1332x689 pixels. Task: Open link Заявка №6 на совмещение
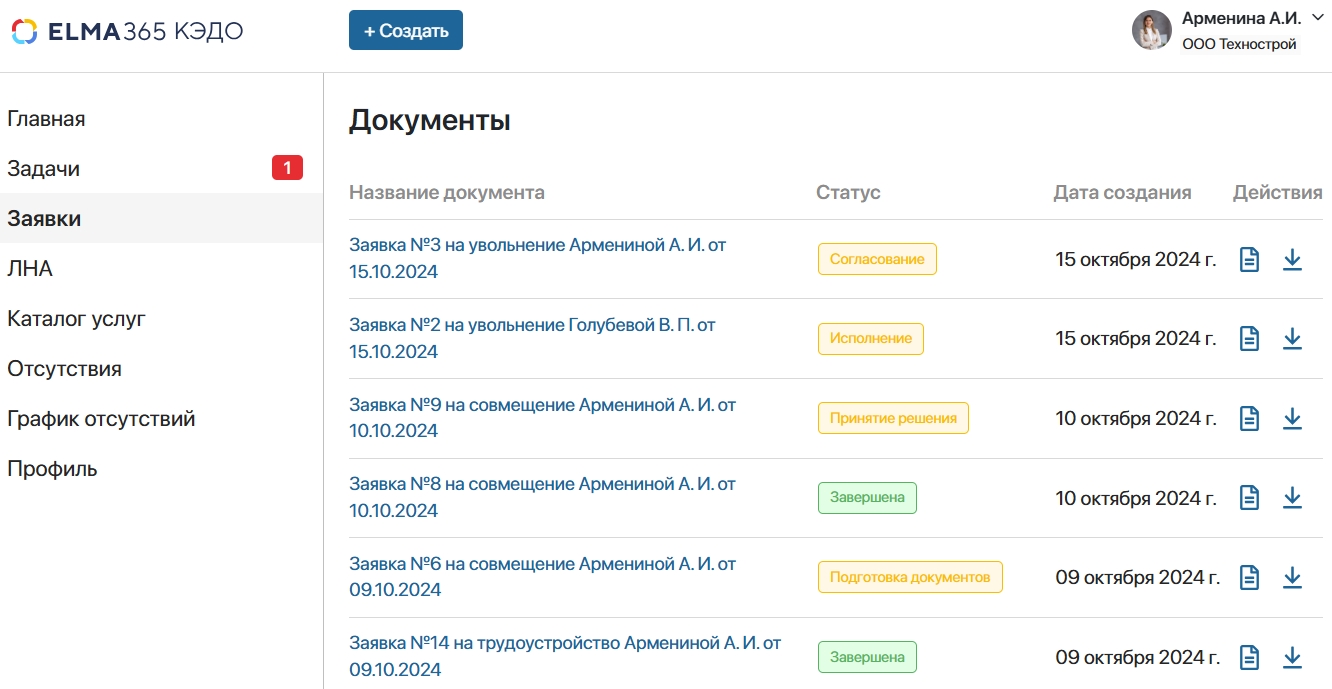(x=542, y=577)
